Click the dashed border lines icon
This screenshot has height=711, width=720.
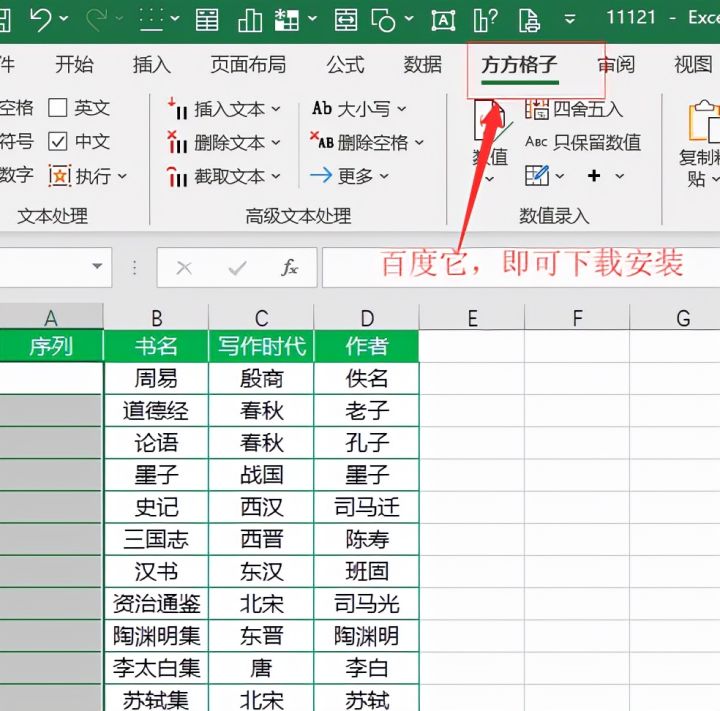(x=152, y=19)
